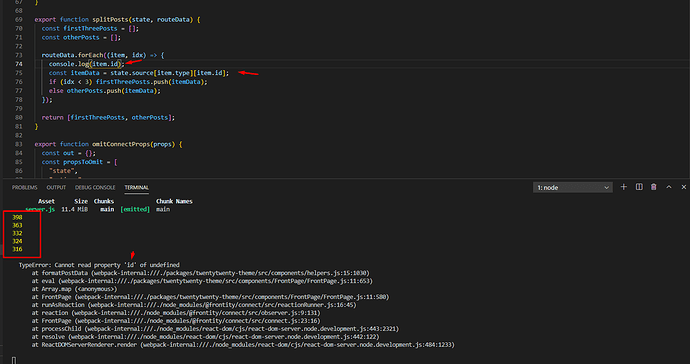Viewport: 690px width, 364px height.
Task: Click the 'at eval' stack trace line
Action: [202, 281]
